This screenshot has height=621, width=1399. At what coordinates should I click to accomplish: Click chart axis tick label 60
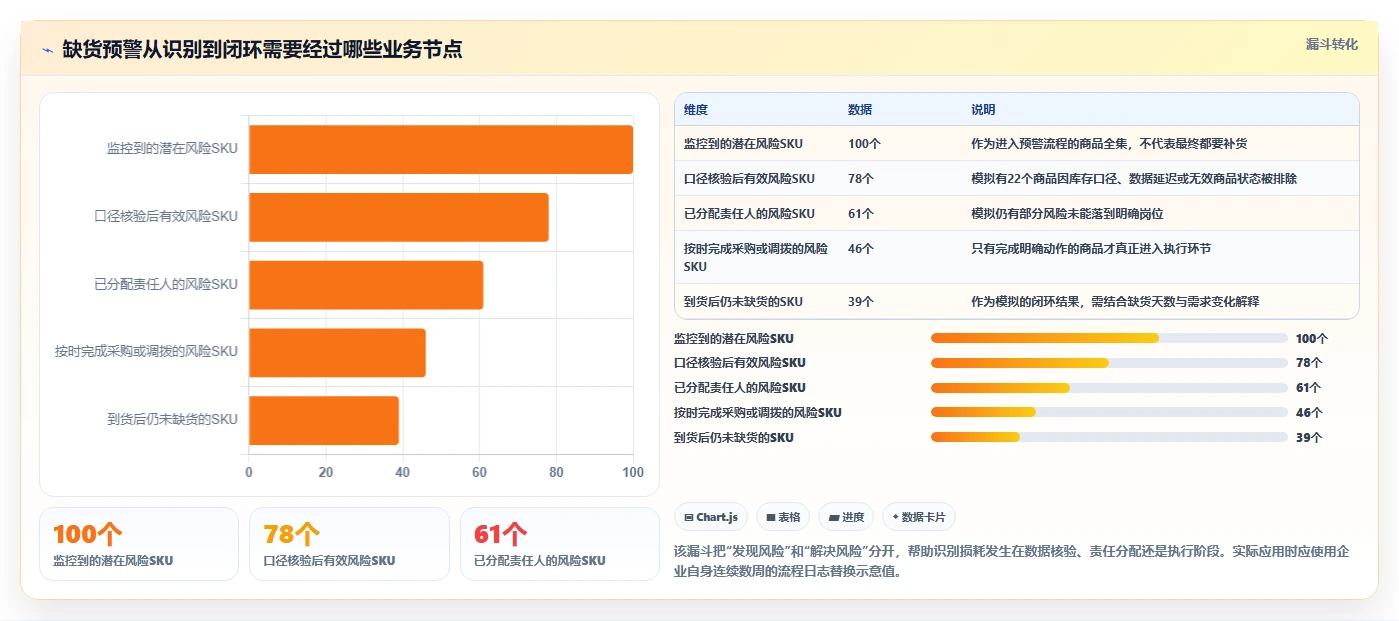point(479,472)
